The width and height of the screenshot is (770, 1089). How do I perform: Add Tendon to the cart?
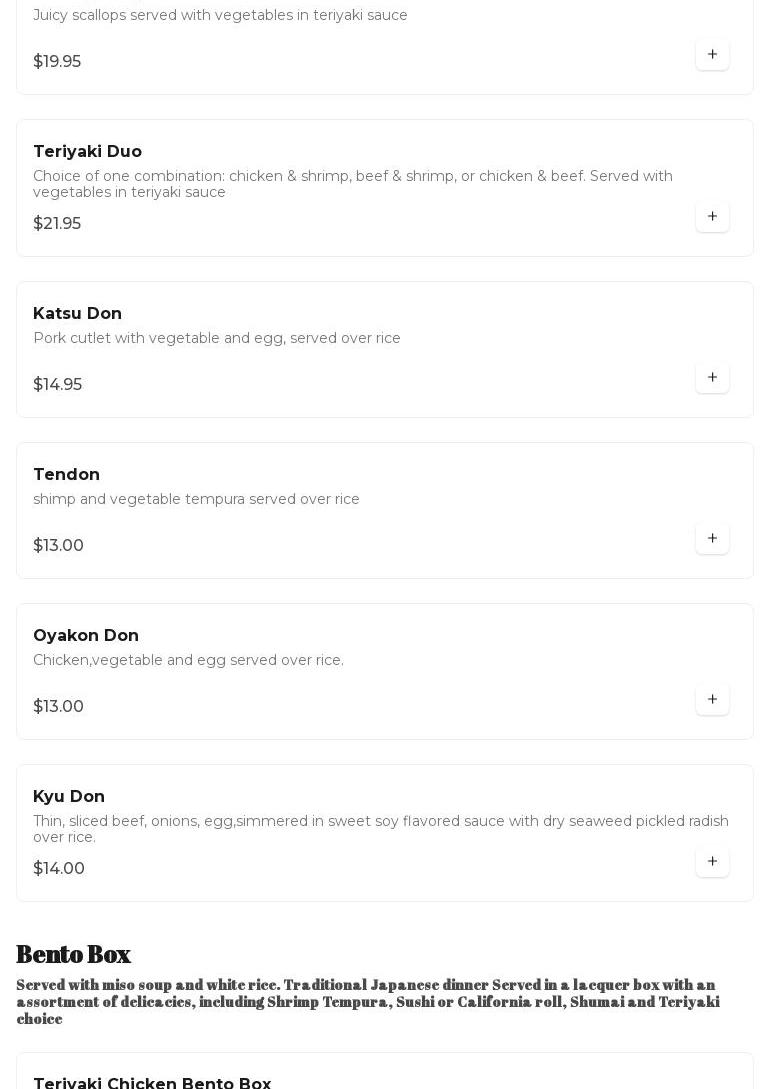coord(712,539)
